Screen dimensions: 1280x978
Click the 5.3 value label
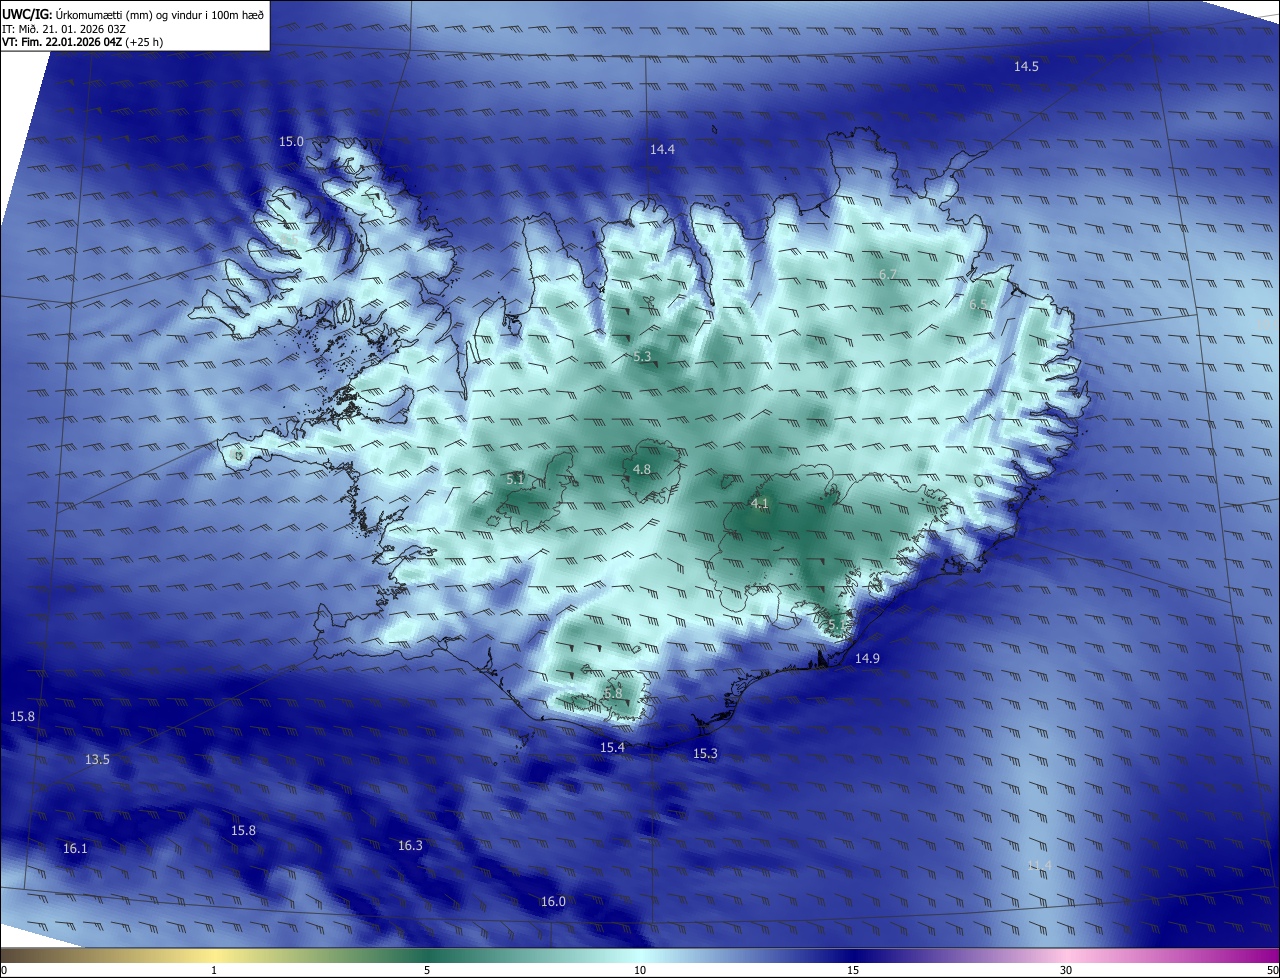tap(642, 357)
